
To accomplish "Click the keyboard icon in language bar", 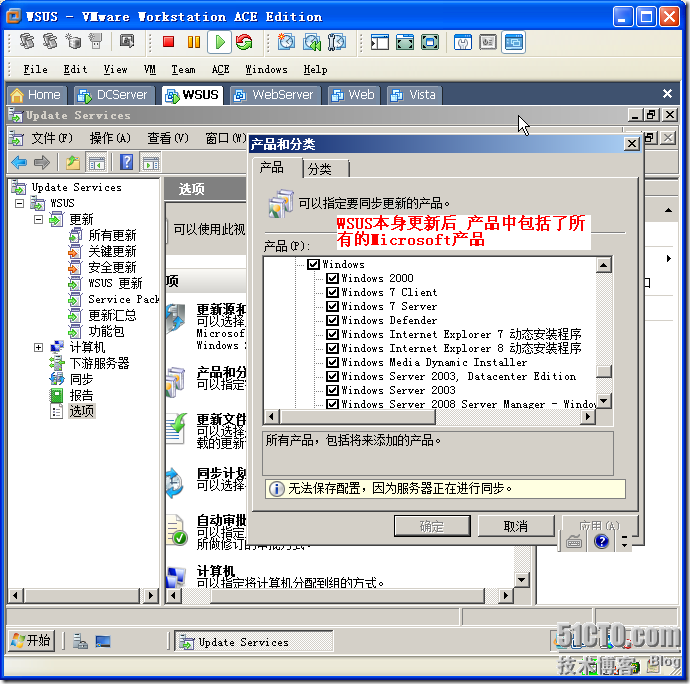I will 573,541.
